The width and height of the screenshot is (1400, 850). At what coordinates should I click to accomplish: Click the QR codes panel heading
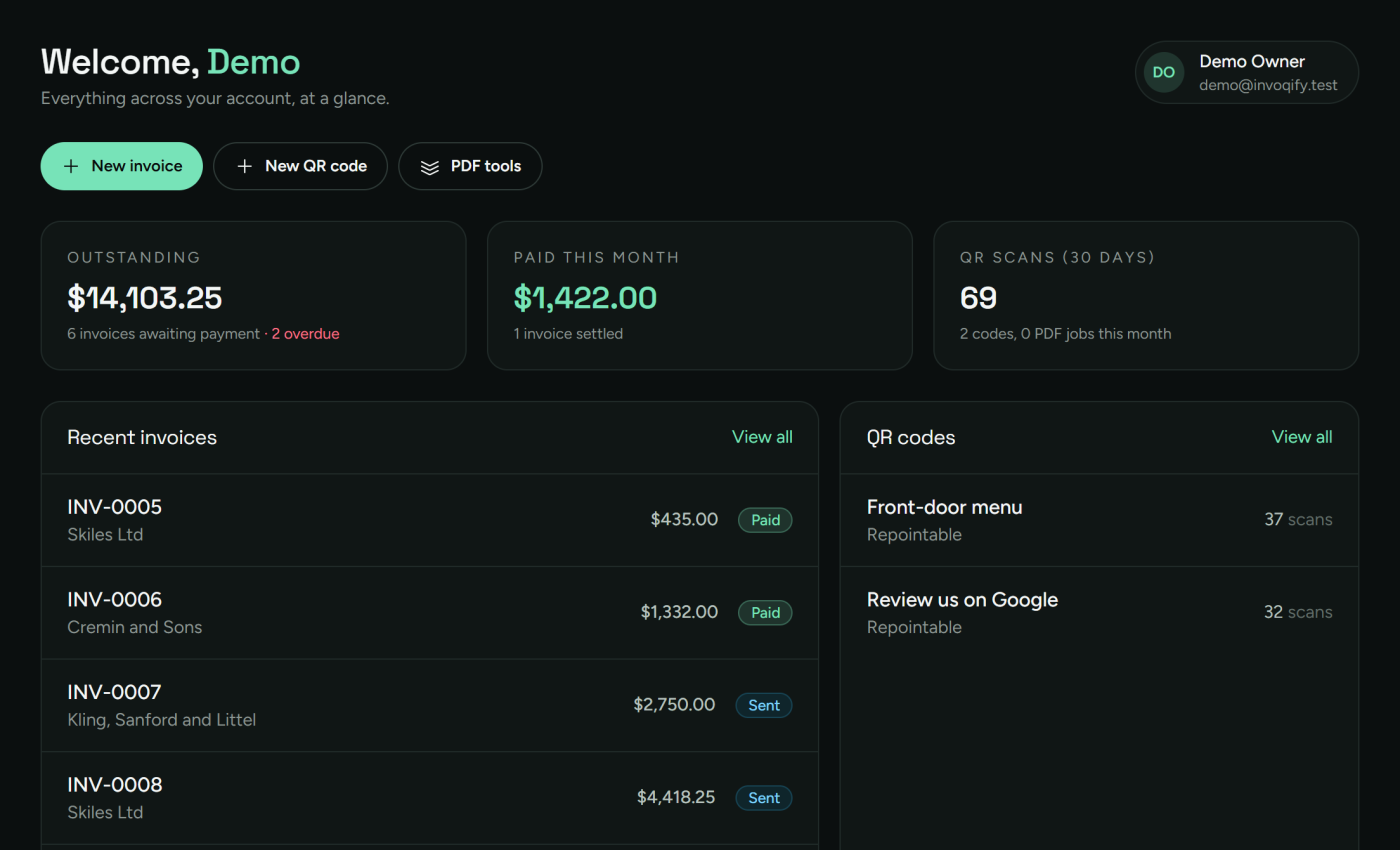pos(911,437)
